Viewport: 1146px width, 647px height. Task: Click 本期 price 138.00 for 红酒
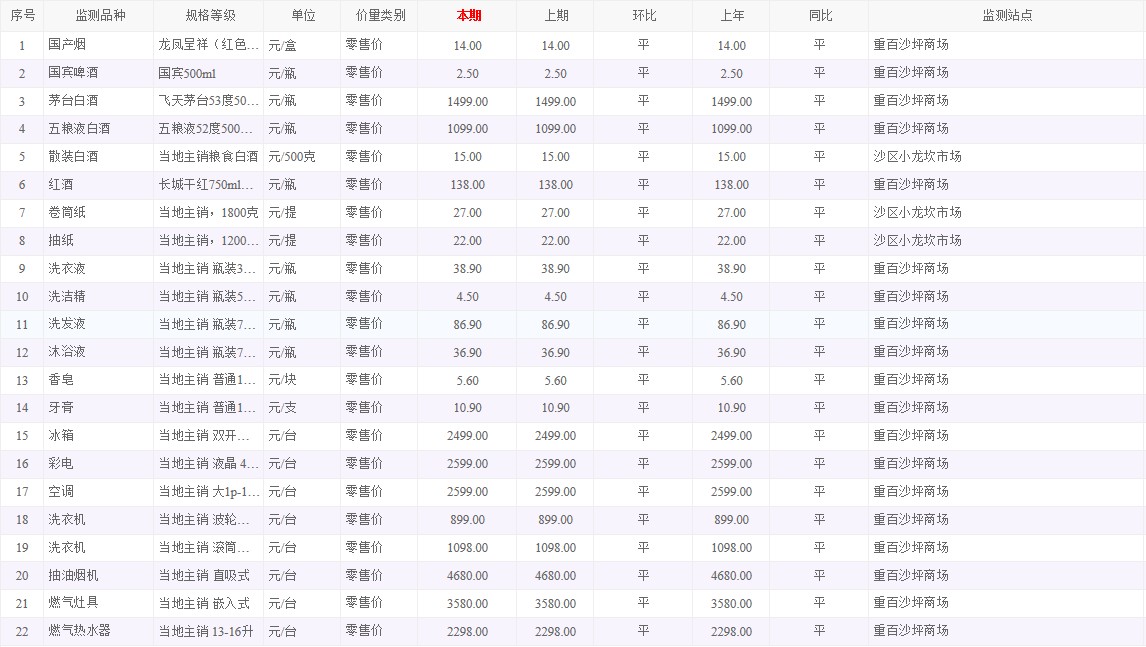[x=468, y=185]
